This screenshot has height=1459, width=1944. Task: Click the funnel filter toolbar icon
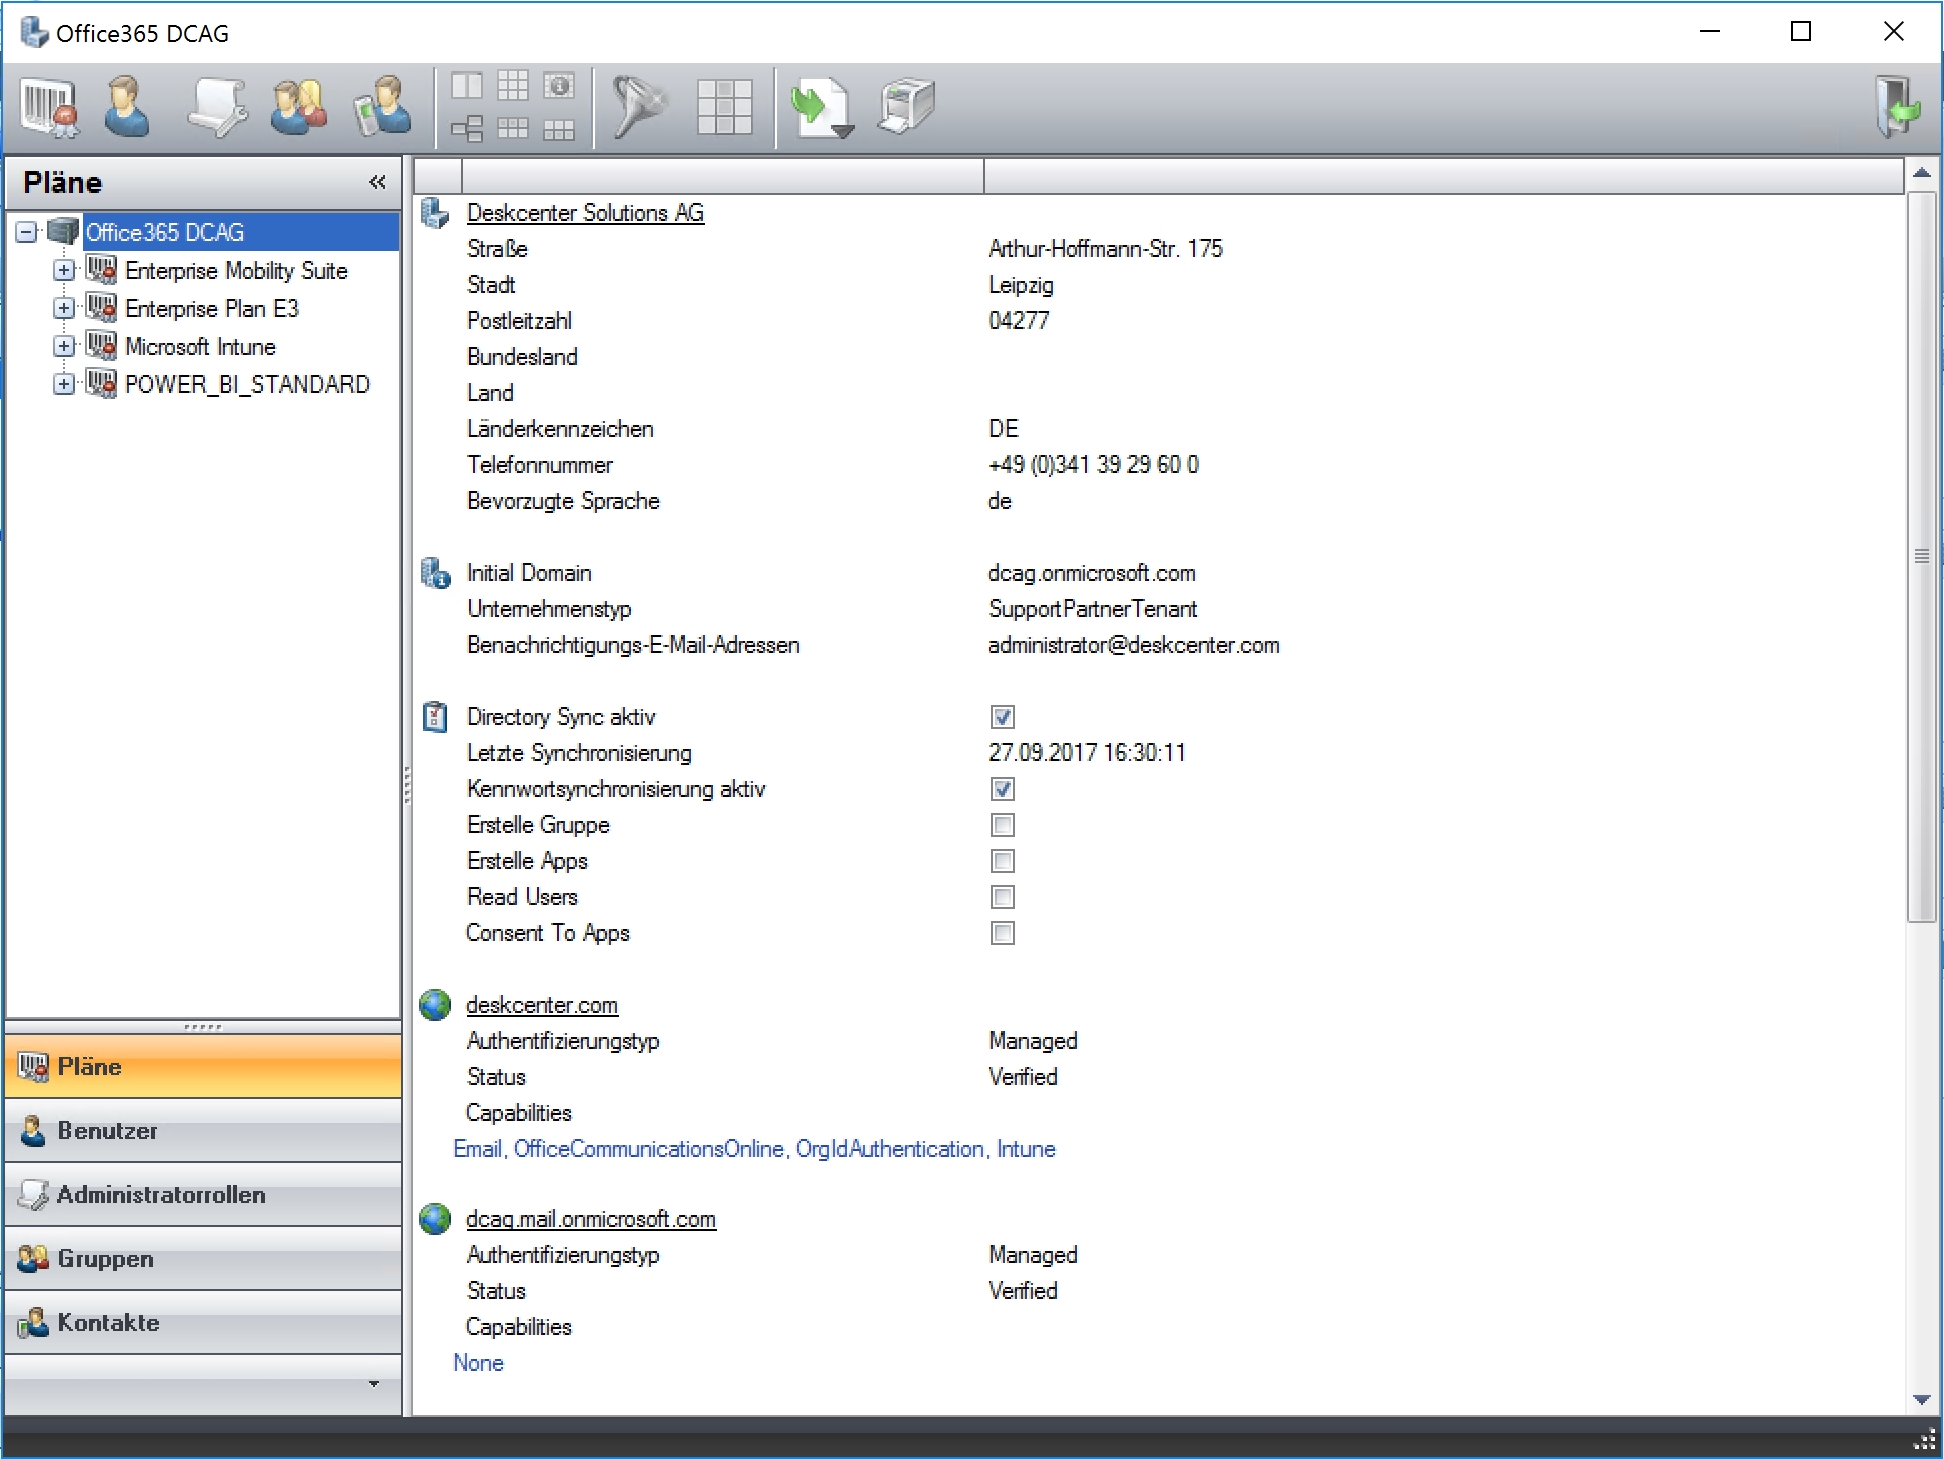click(637, 107)
